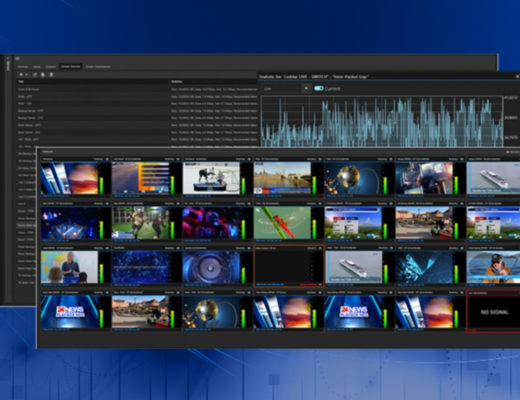Select the empty black tile with orange border
520x400 pixels.
click(x=289, y=266)
